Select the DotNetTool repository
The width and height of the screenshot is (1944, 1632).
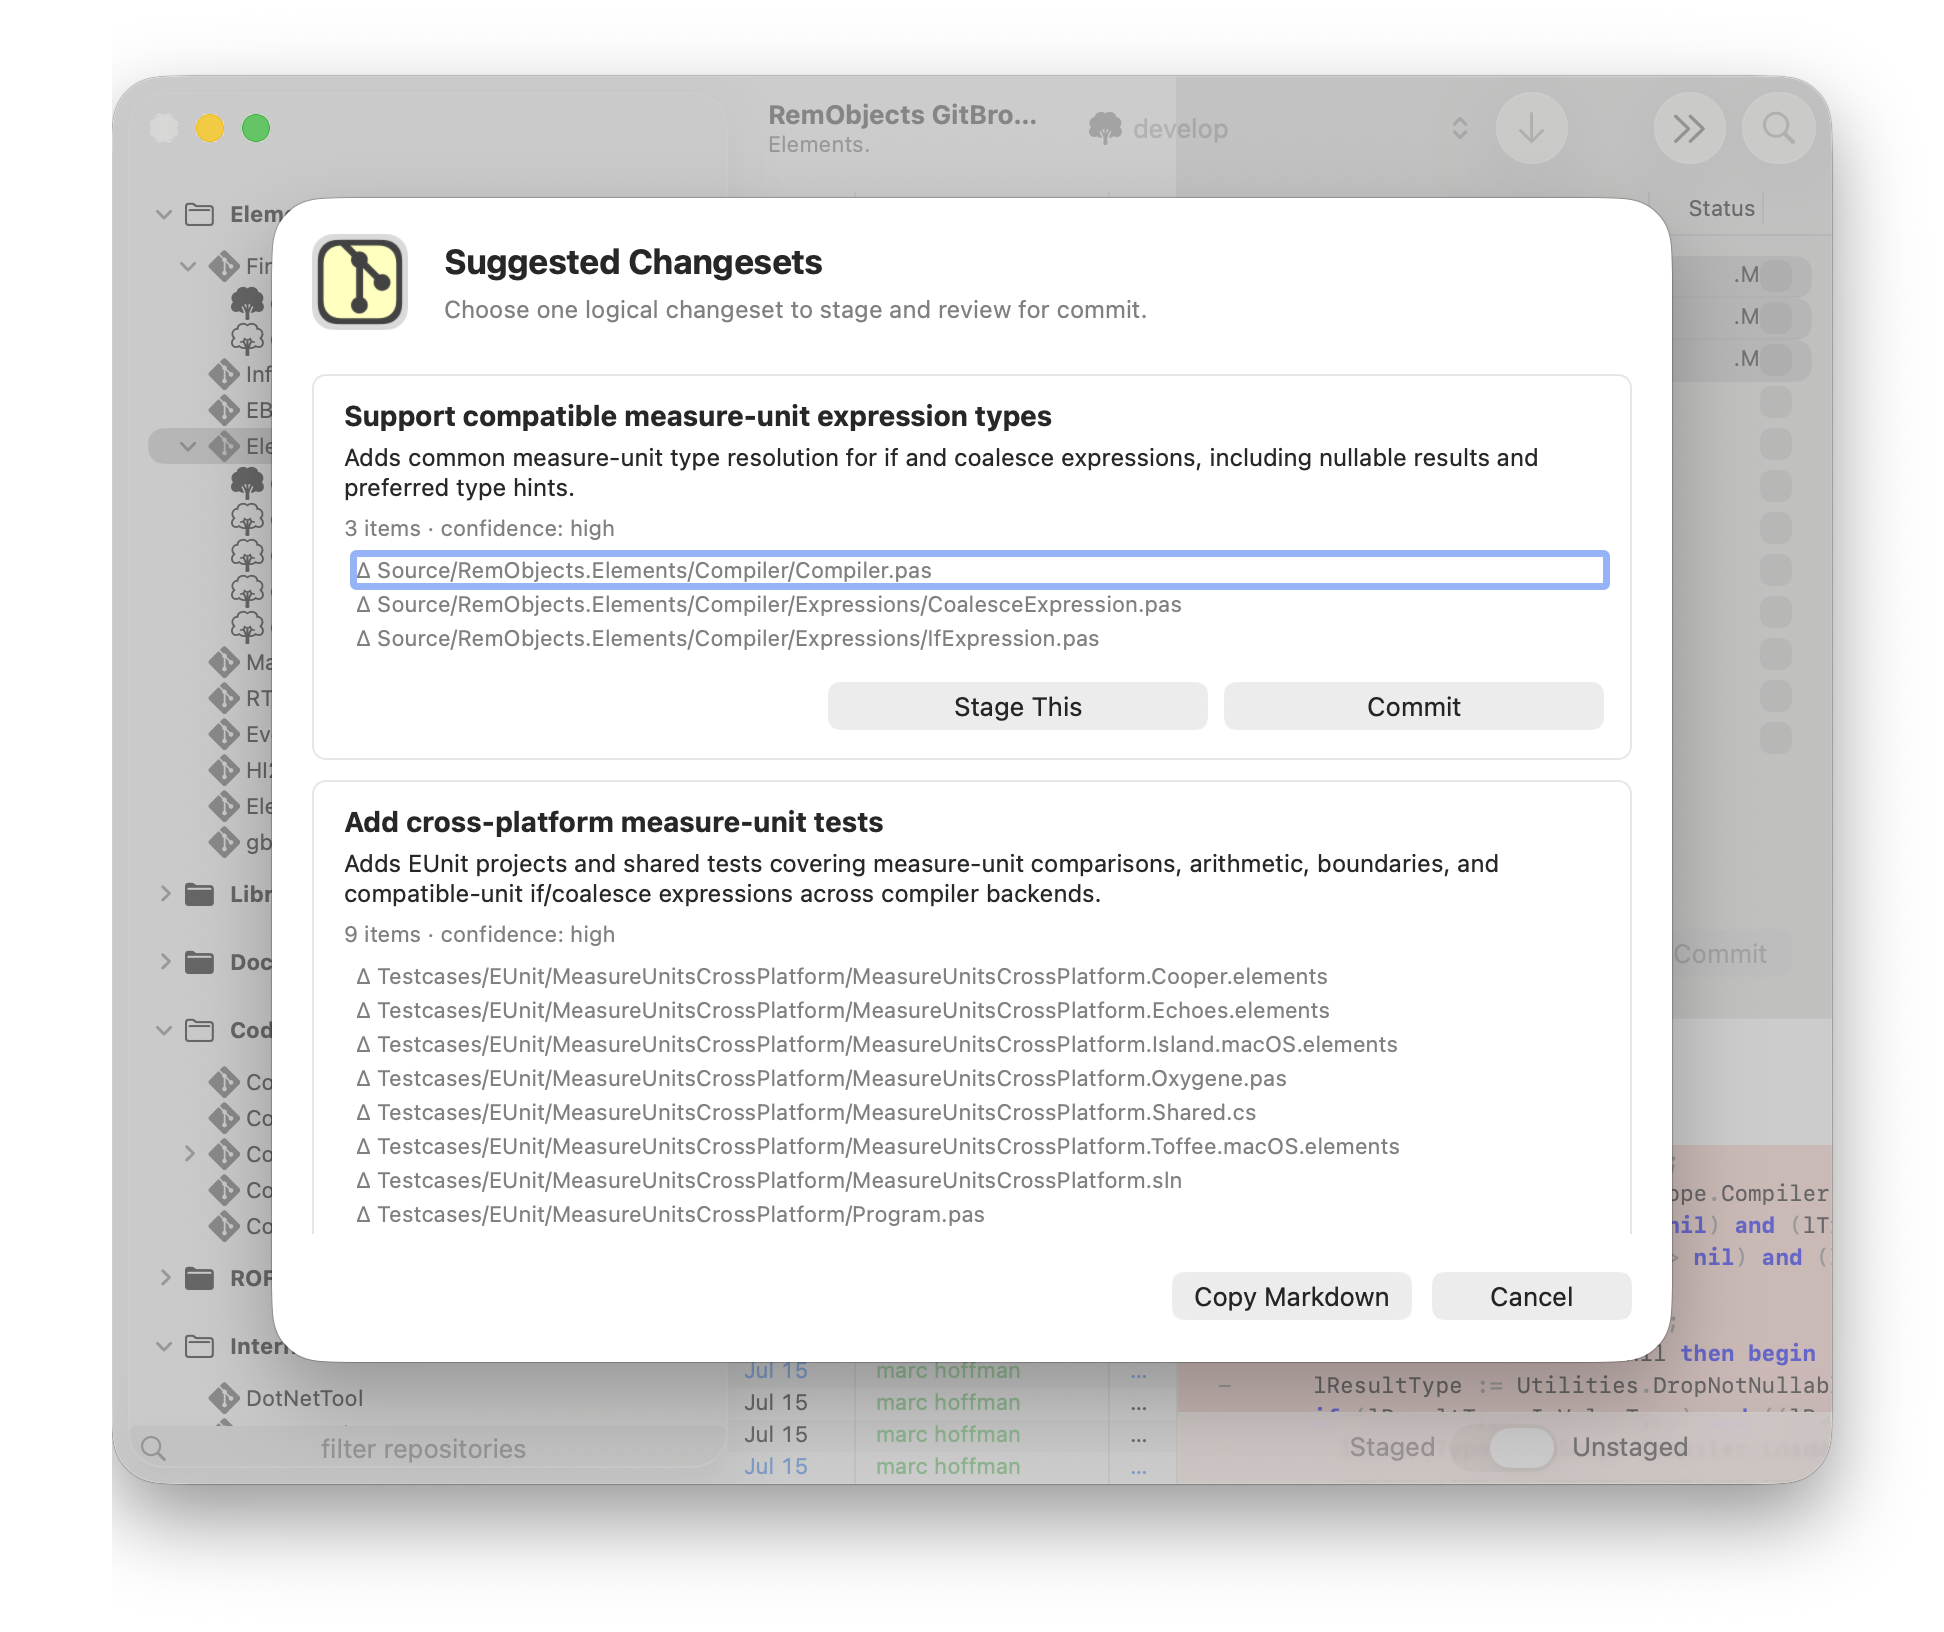pos(304,1398)
